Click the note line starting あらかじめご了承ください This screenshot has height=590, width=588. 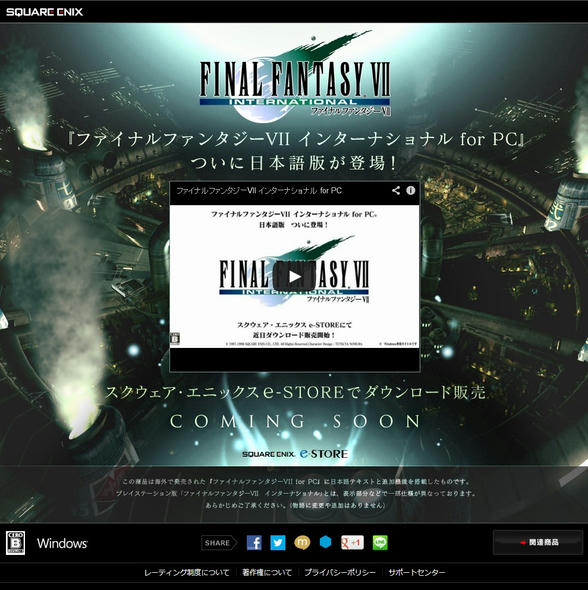click(296, 505)
